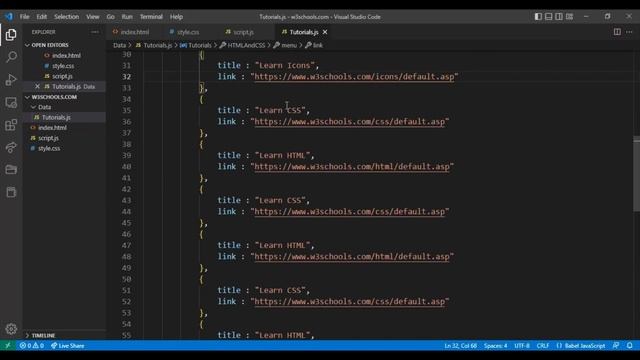The width and height of the screenshot is (640, 360).
Task: Open the Help menu
Action: click(x=176, y=17)
